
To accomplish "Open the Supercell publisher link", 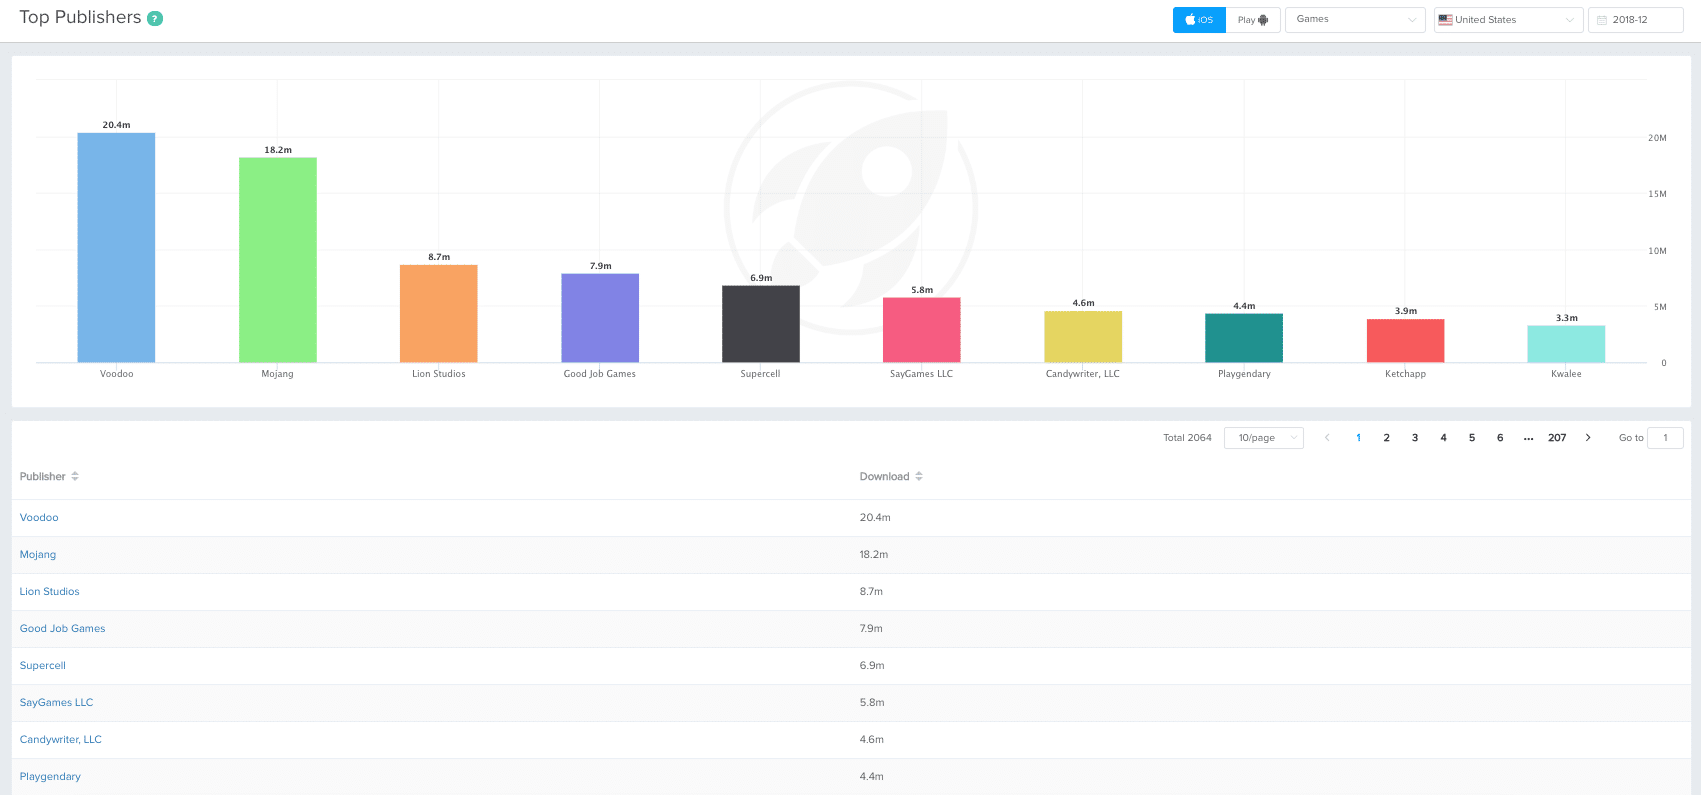I will (43, 666).
